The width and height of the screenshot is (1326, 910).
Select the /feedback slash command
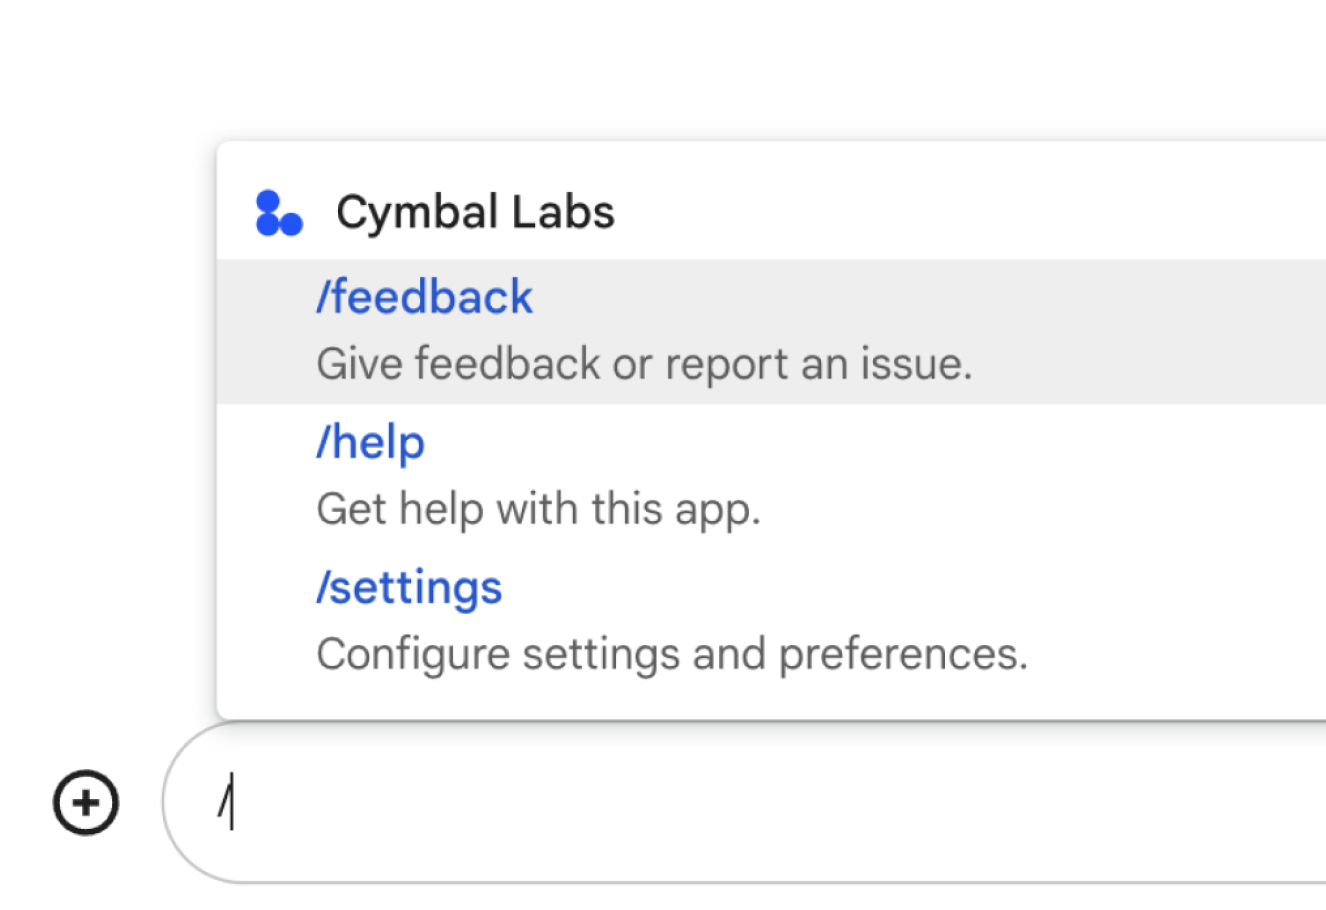(x=424, y=297)
